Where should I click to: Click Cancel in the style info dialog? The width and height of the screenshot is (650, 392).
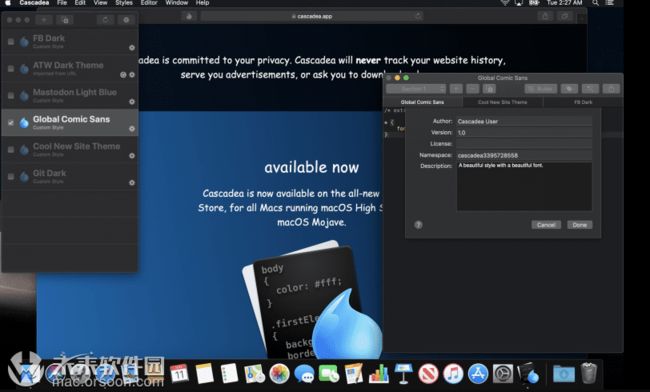[546, 225]
